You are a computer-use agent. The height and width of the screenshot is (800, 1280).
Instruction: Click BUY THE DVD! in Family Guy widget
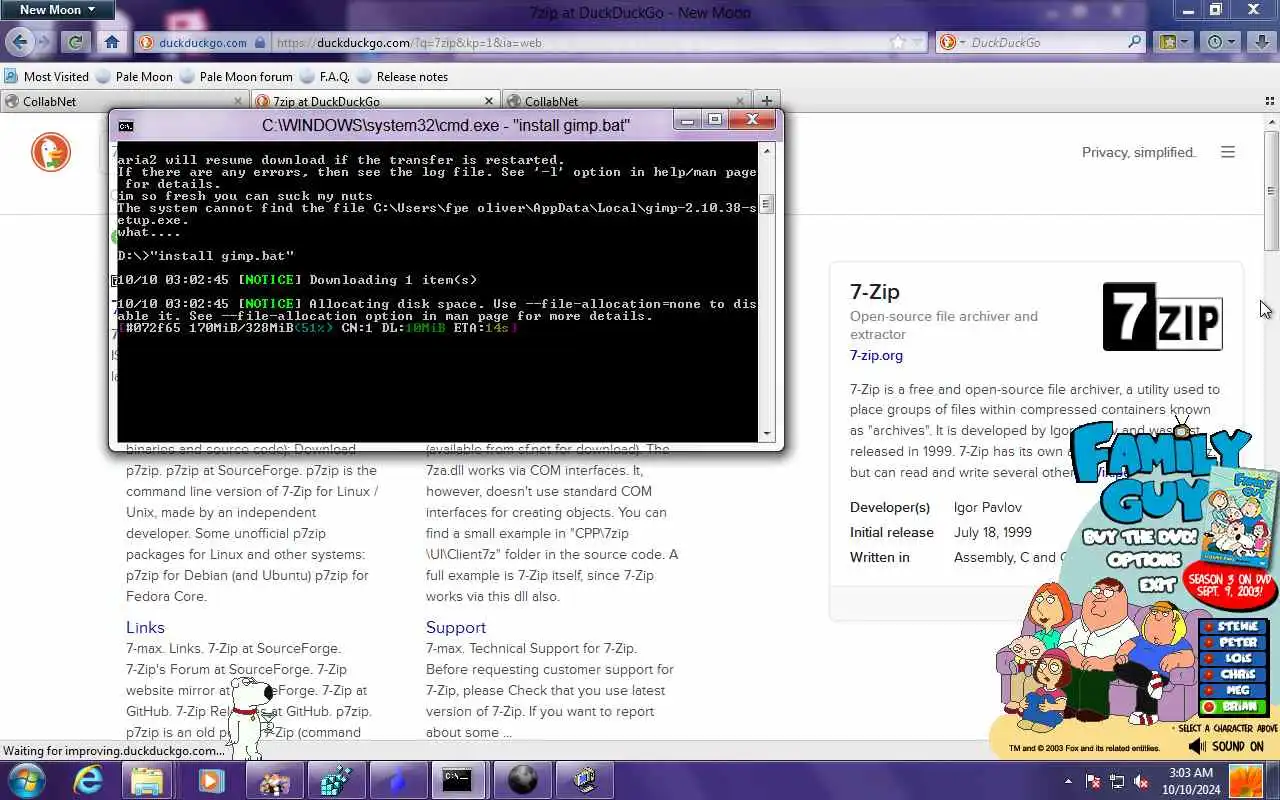tap(1139, 537)
